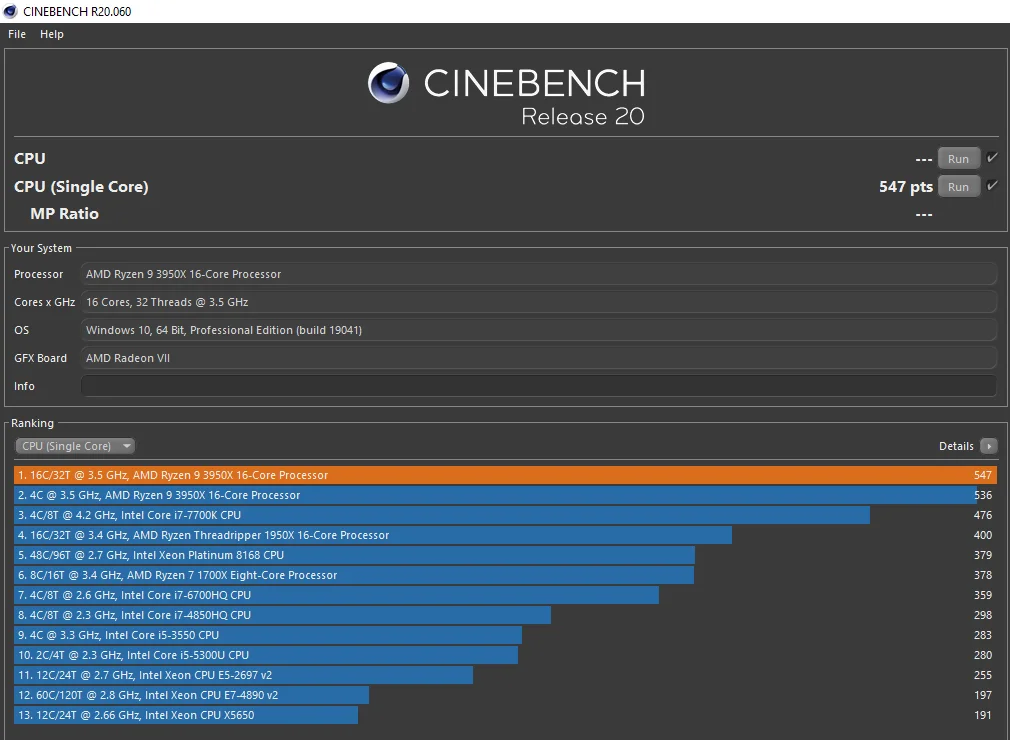Screen dimensions: 1010x740
Task: Click the Cinebench sphere logo in header
Action: point(388,82)
